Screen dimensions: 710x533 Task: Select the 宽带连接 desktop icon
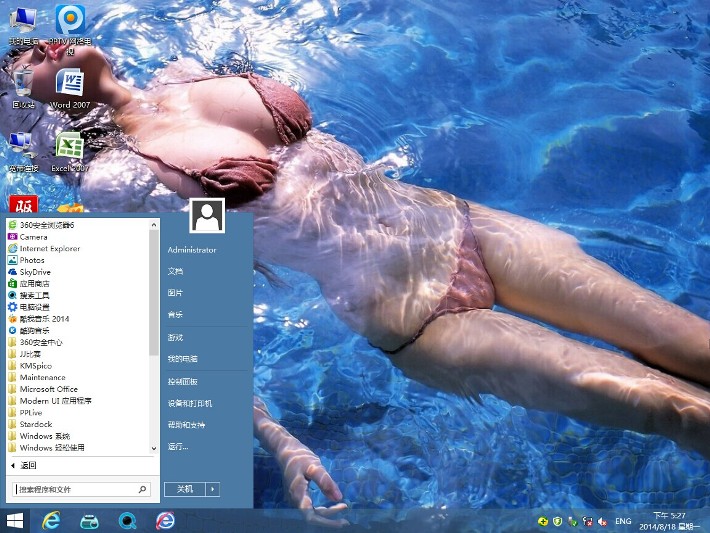pos(23,152)
